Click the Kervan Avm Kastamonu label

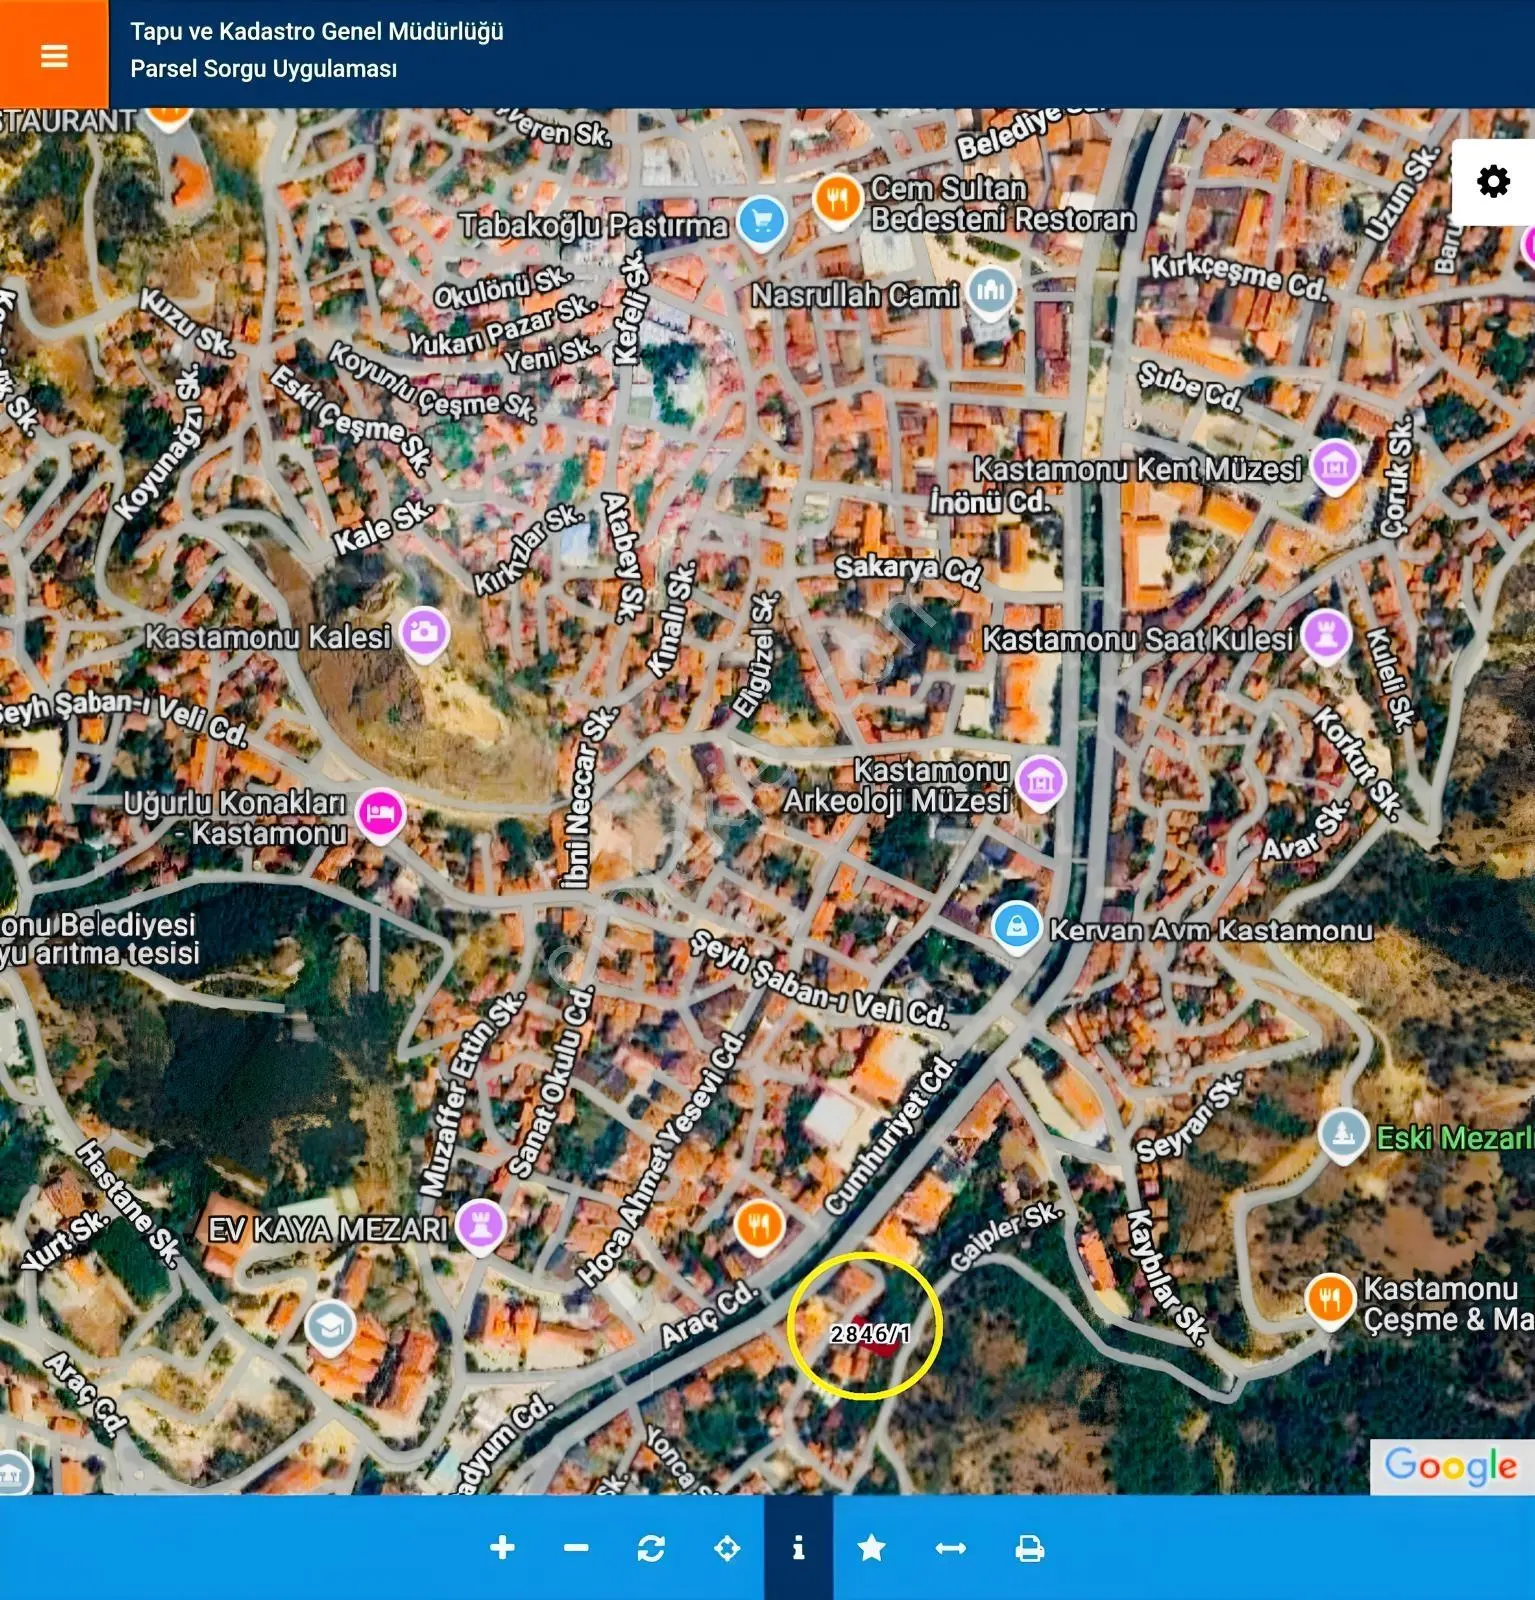pyautogui.click(x=1211, y=930)
